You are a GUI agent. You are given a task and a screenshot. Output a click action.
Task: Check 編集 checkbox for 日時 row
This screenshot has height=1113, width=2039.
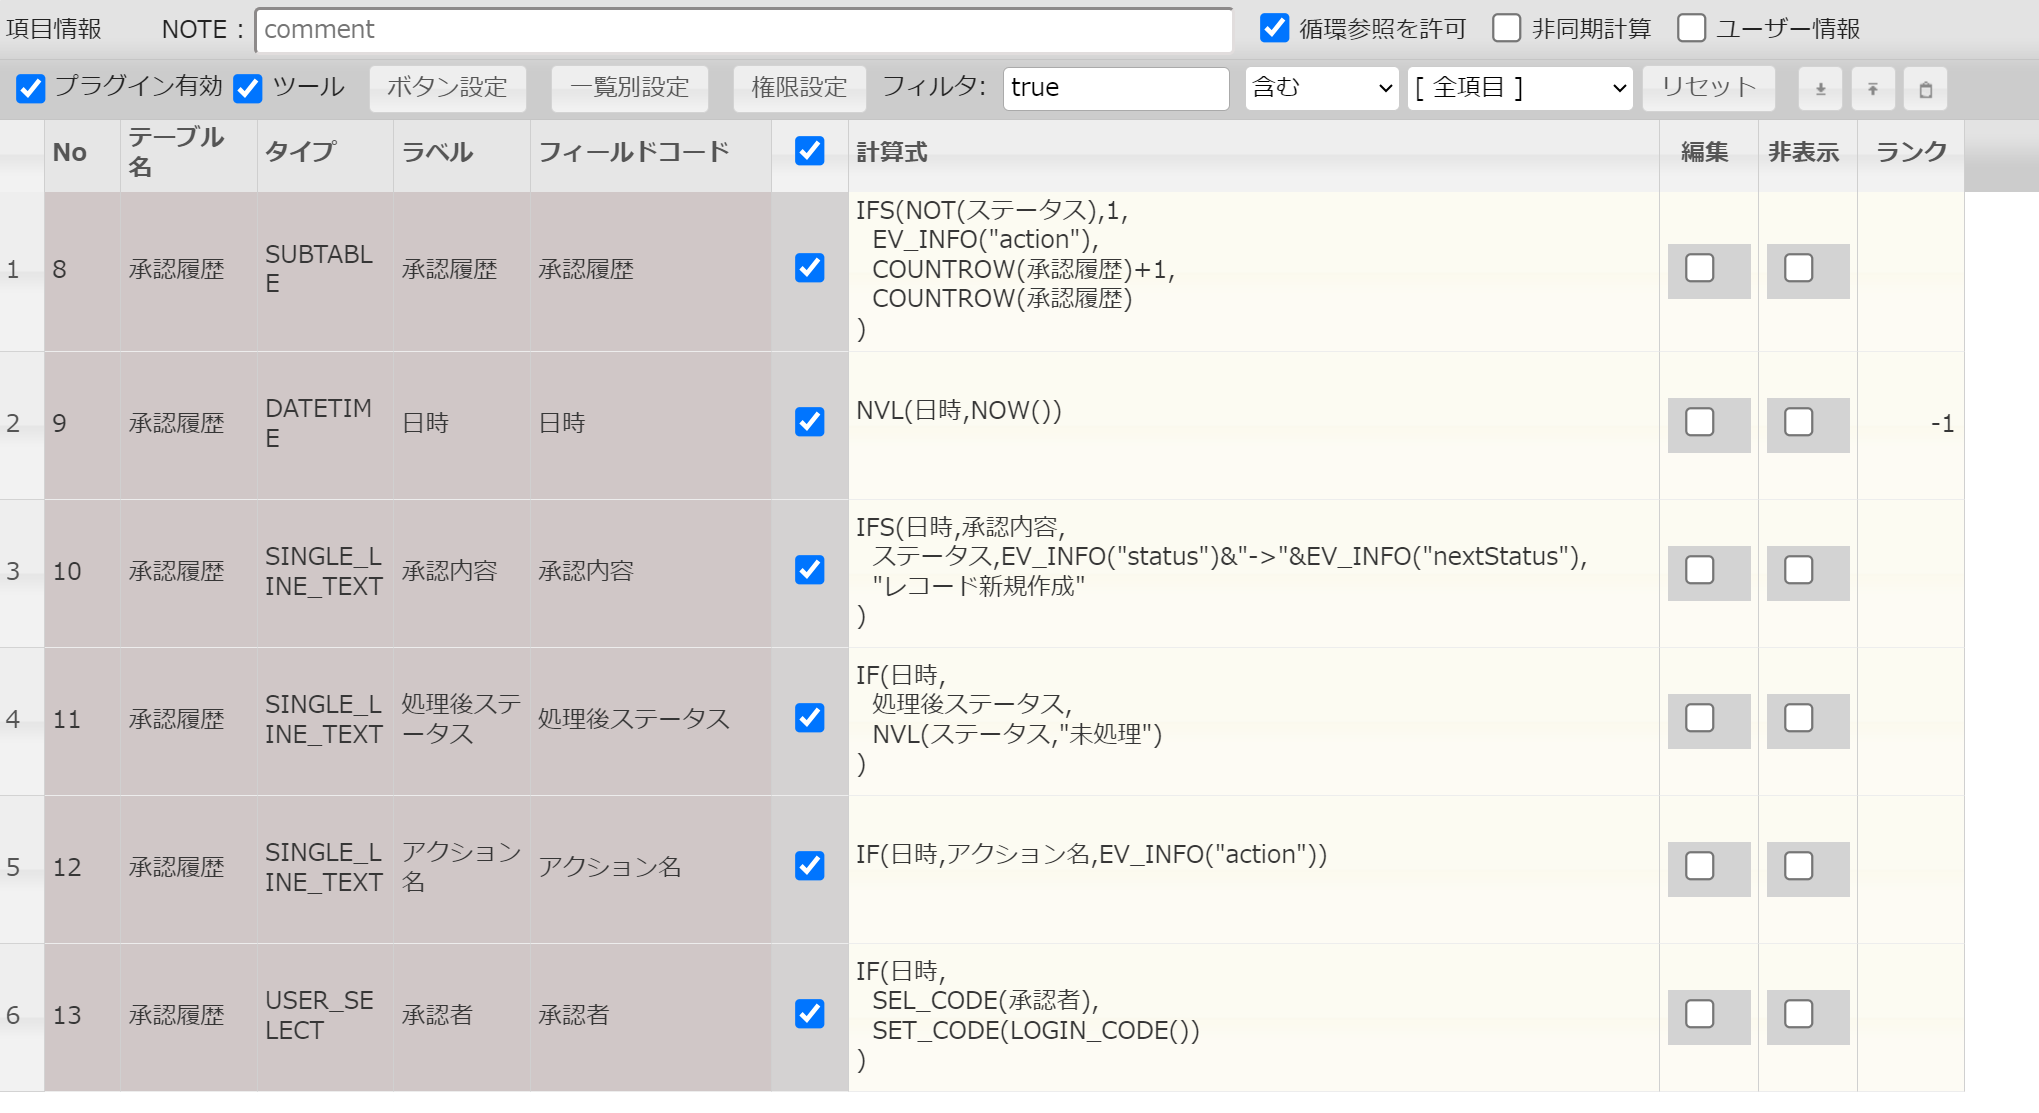pyautogui.click(x=1699, y=422)
